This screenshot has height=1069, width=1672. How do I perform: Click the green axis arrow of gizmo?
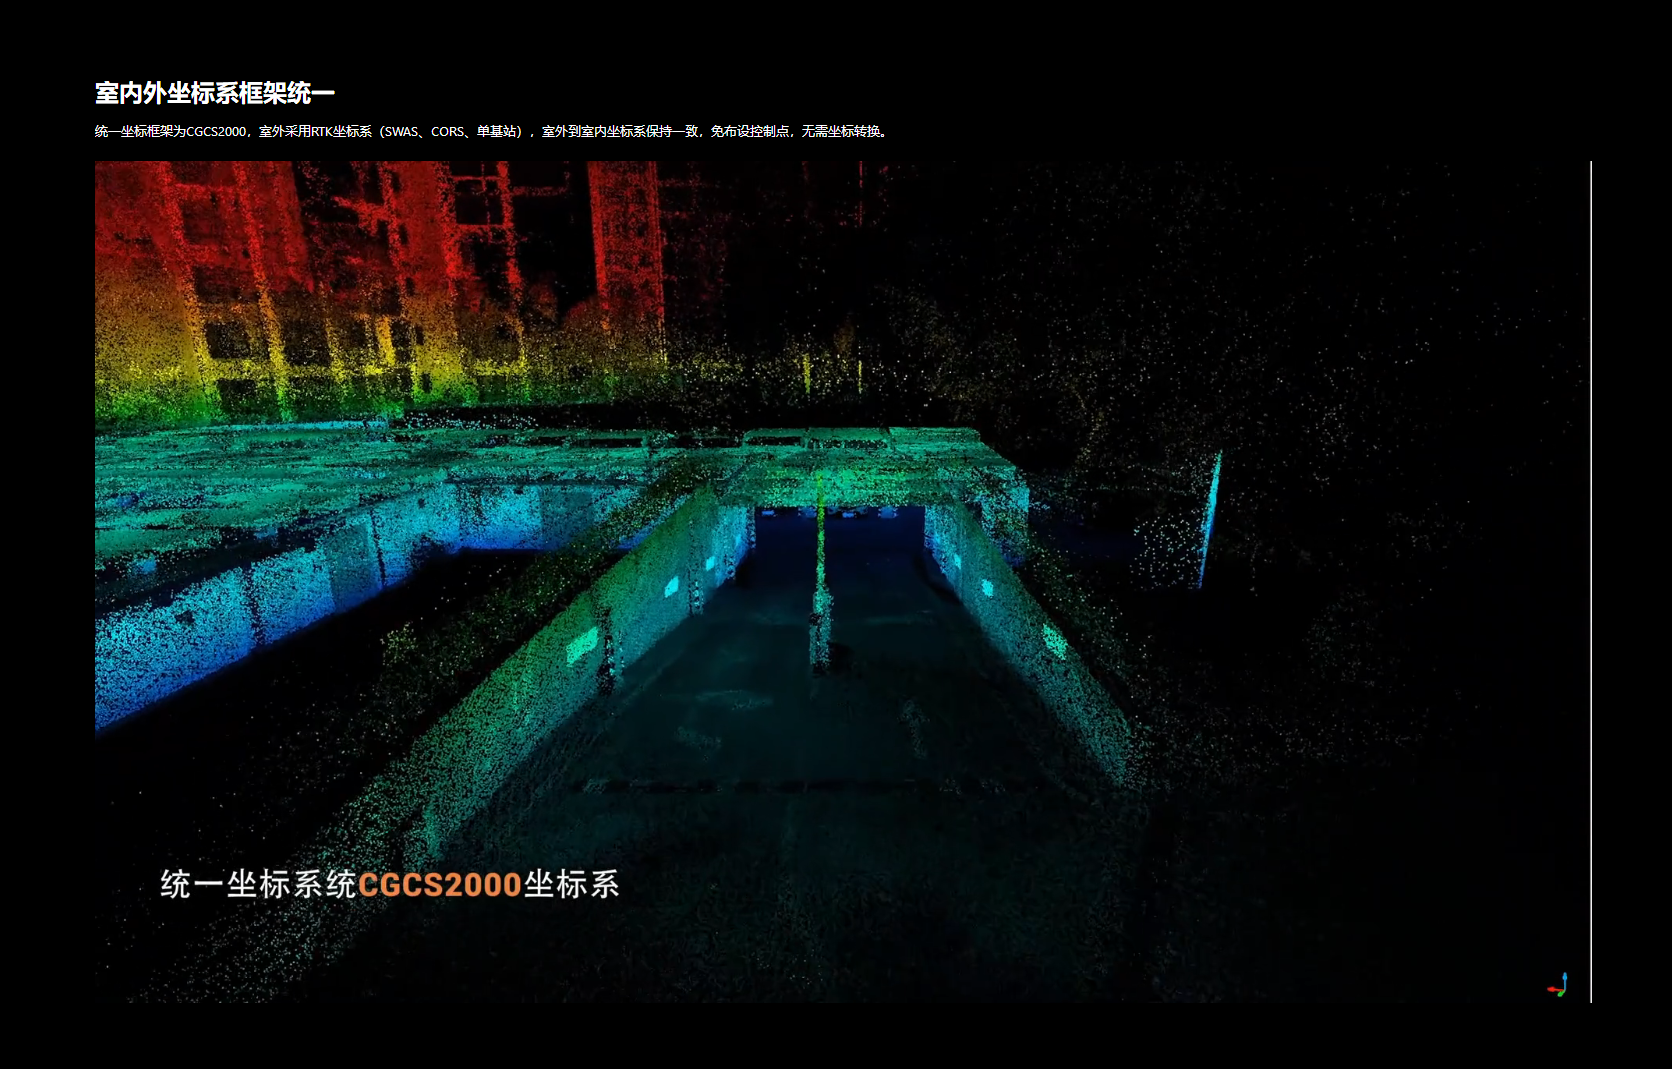click(1560, 994)
